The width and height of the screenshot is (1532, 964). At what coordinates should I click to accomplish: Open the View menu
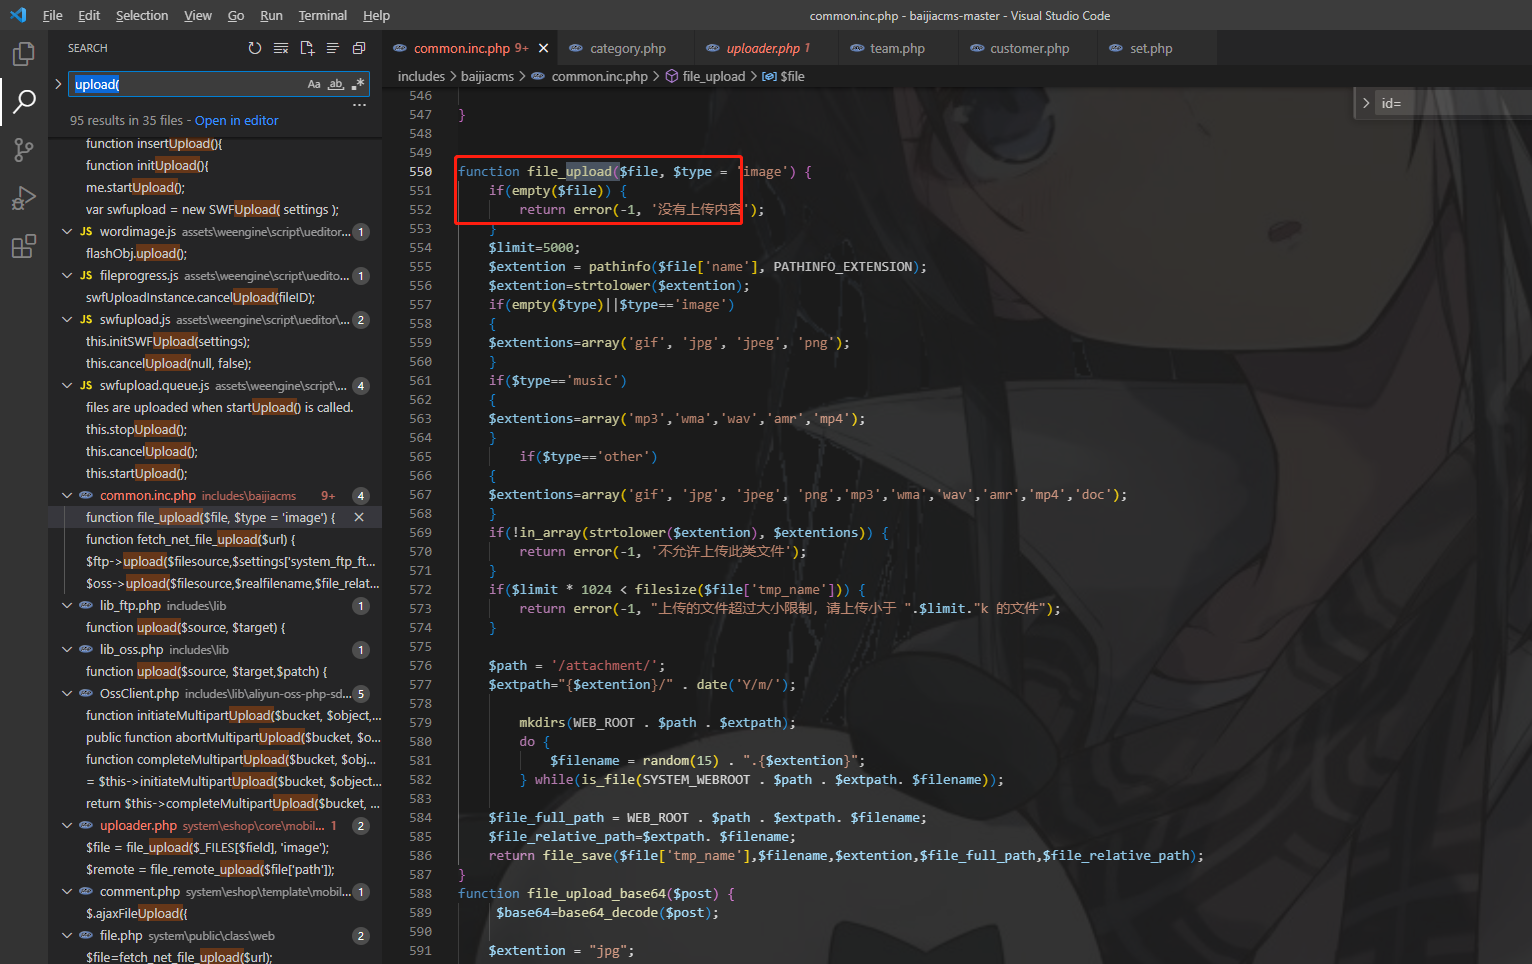[x=198, y=15]
